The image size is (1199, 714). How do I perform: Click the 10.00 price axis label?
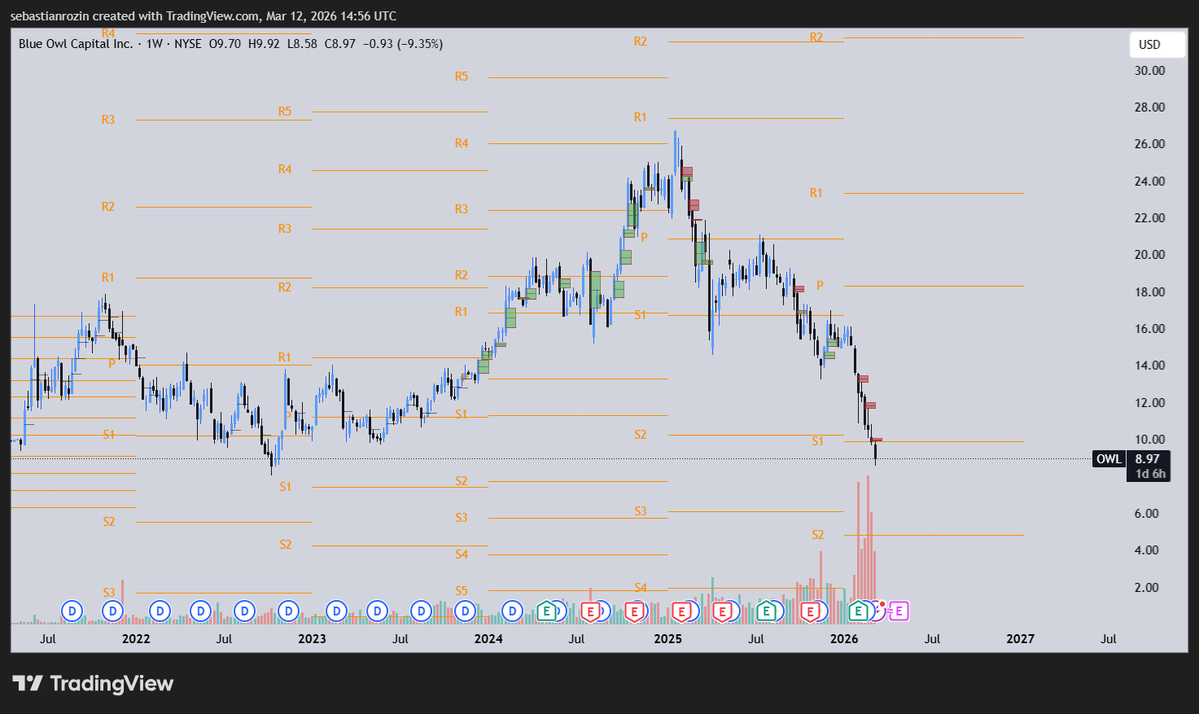(1149, 440)
